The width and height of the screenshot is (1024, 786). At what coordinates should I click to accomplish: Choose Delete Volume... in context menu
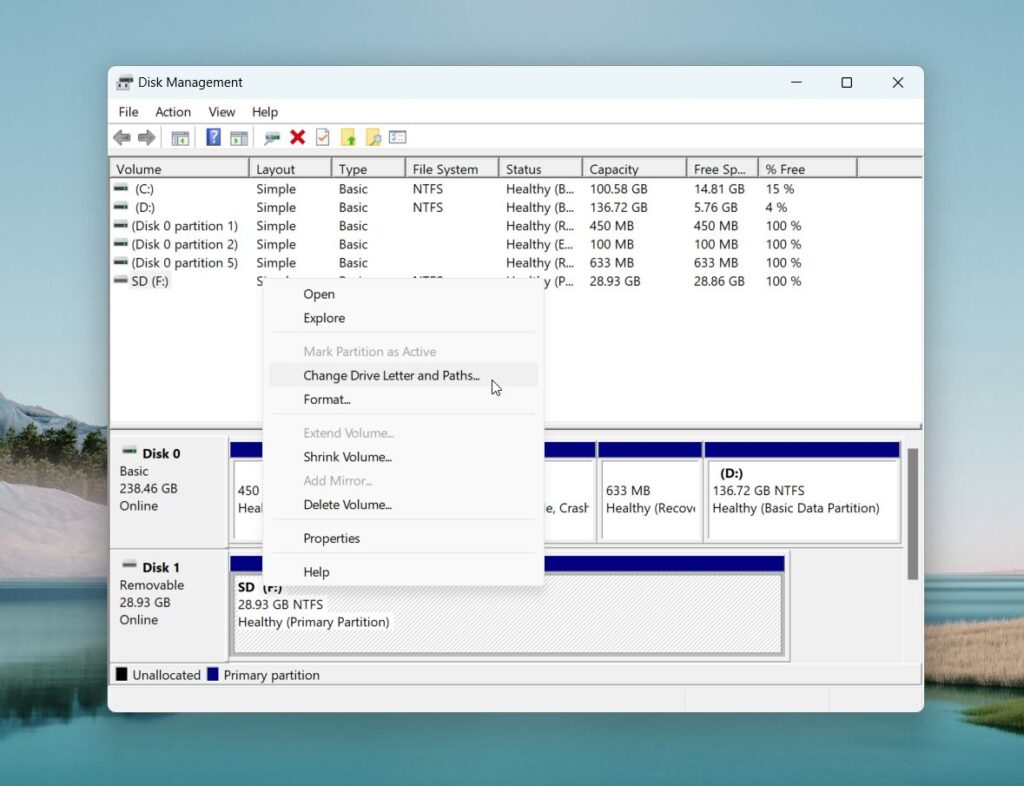[347, 505]
